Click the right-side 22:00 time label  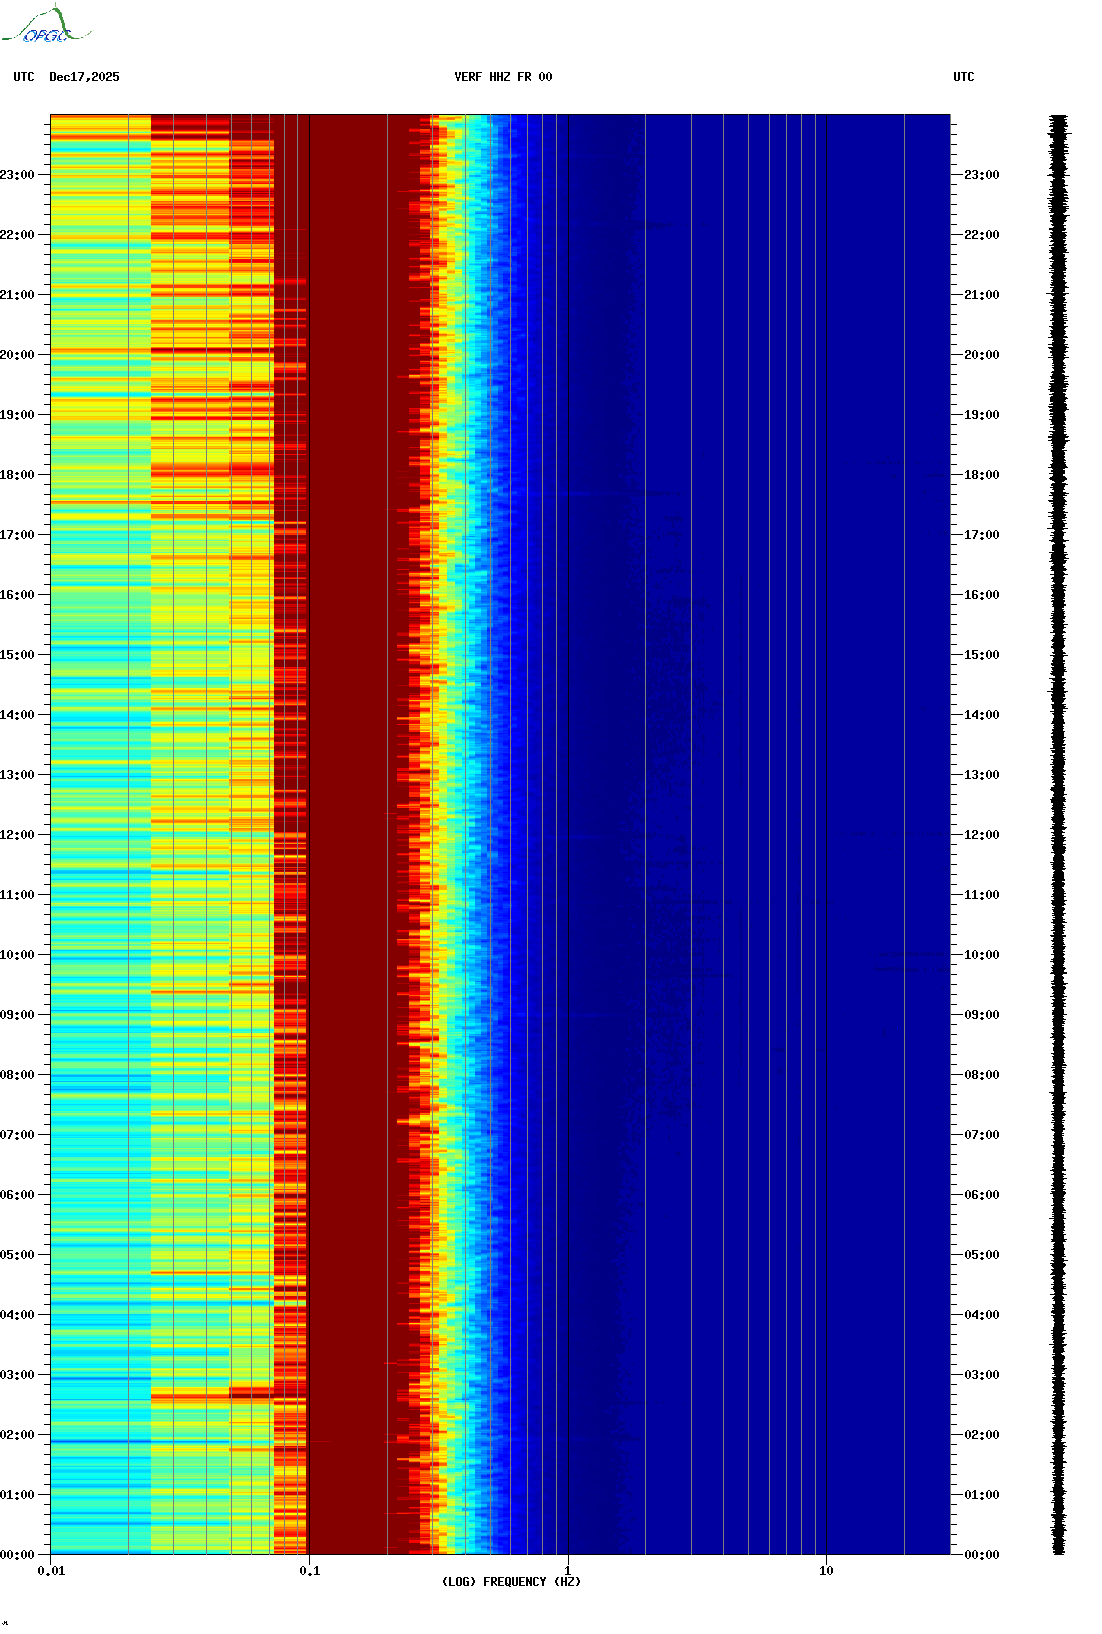click(982, 235)
